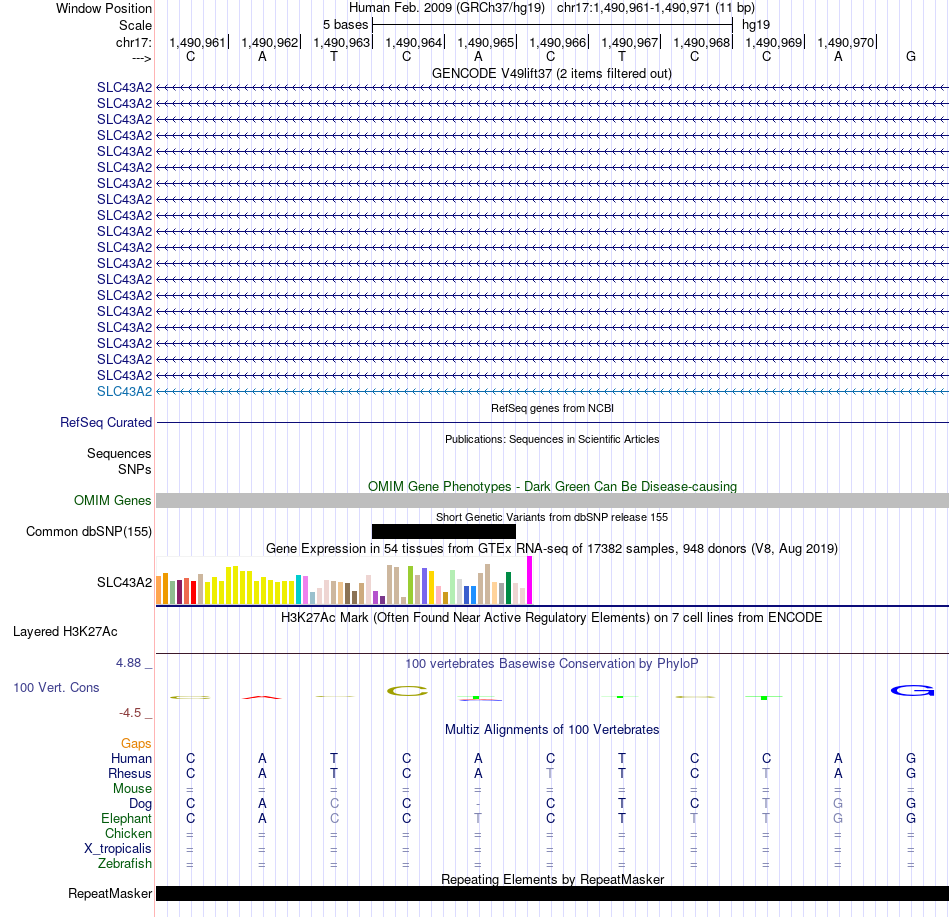Click the -4.5 PhyloP lower scale value

point(130,713)
